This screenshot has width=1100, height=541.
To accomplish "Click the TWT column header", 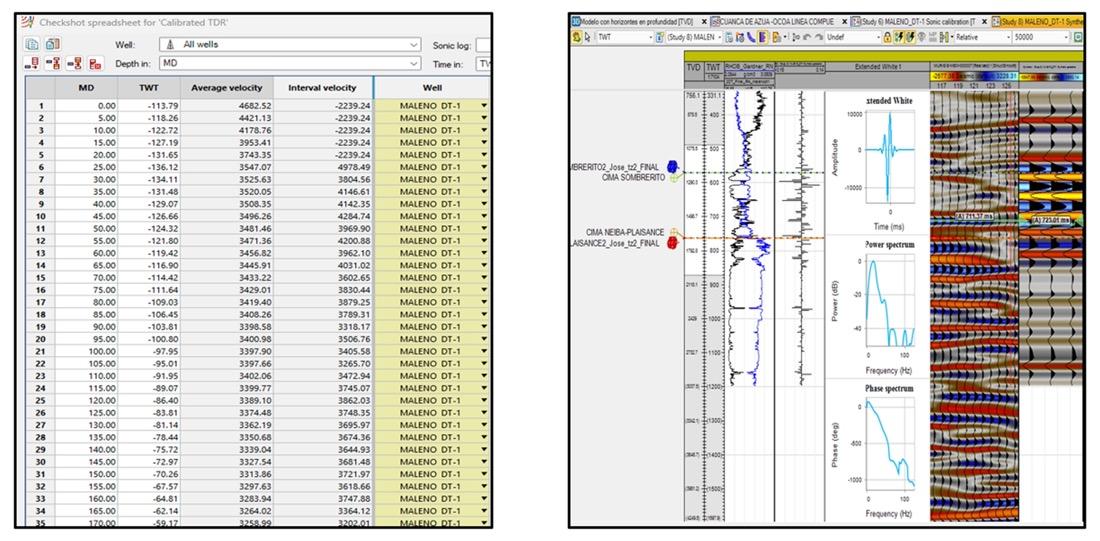I will pos(149,88).
